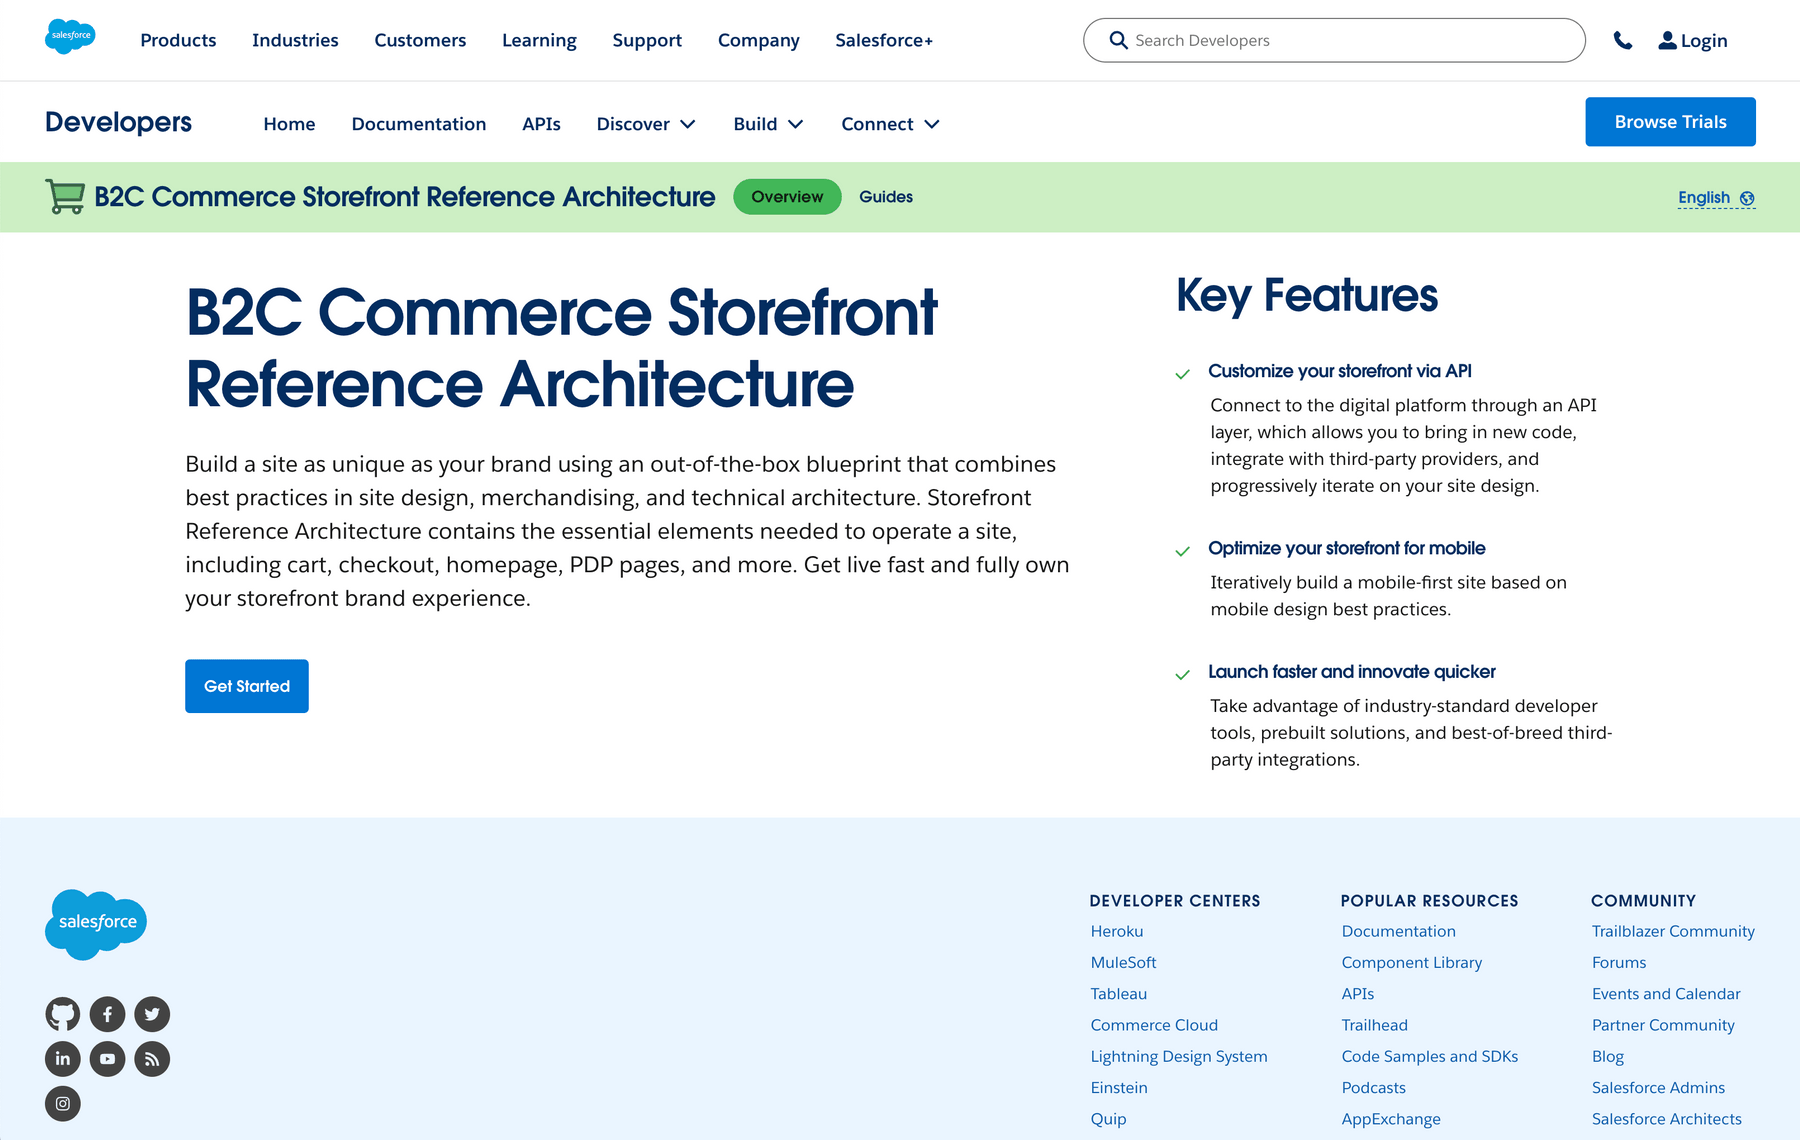Open the Trailblazer Community link

click(1673, 931)
